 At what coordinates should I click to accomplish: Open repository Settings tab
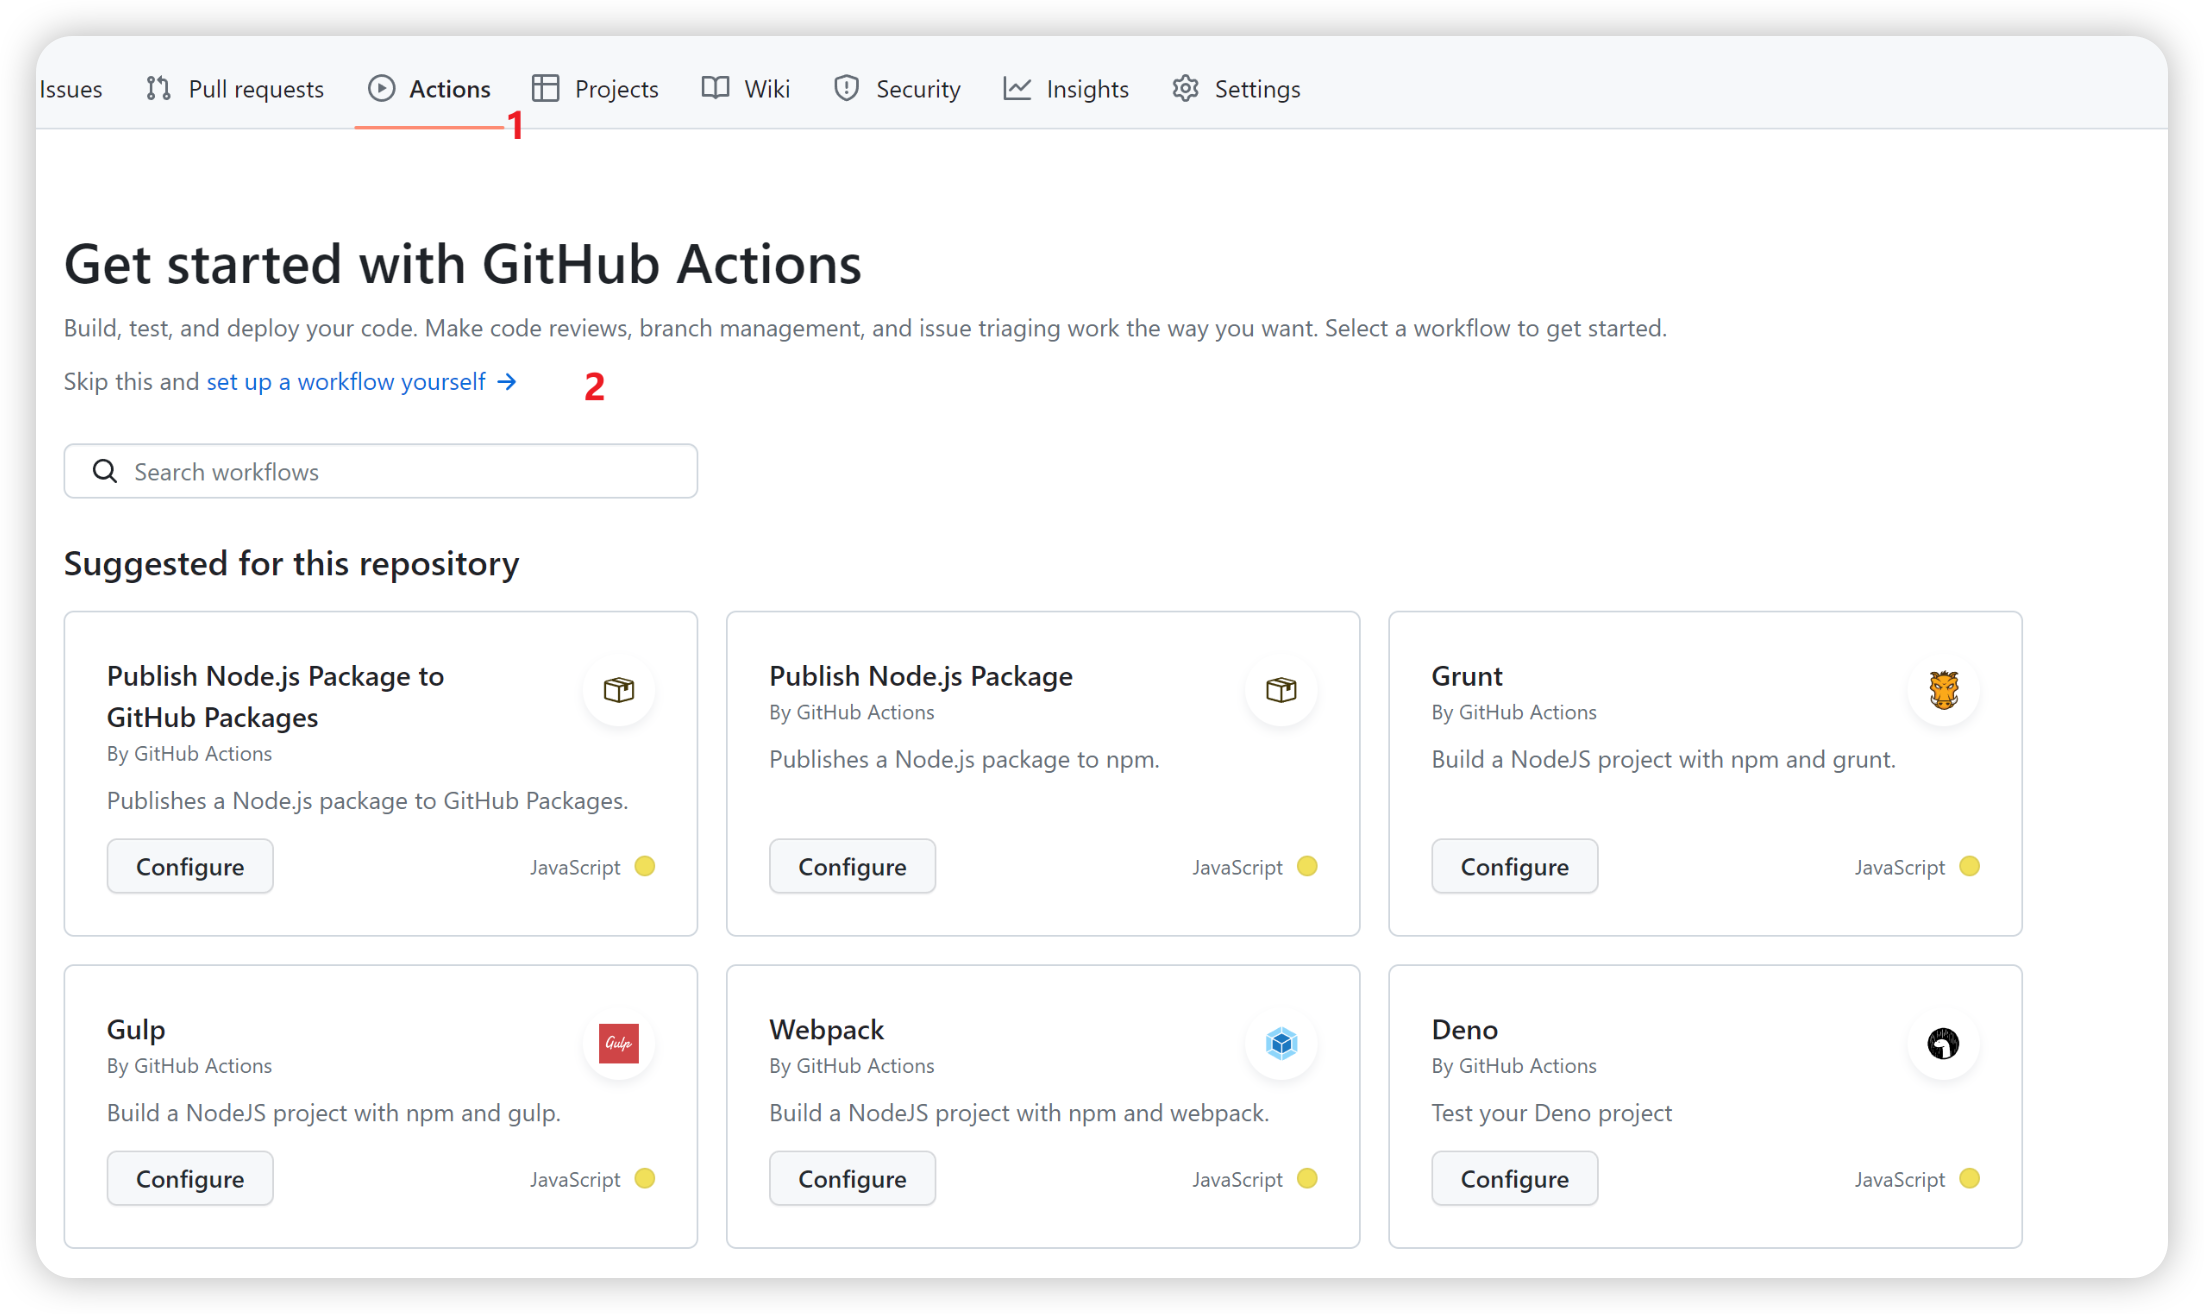pos(1236,89)
